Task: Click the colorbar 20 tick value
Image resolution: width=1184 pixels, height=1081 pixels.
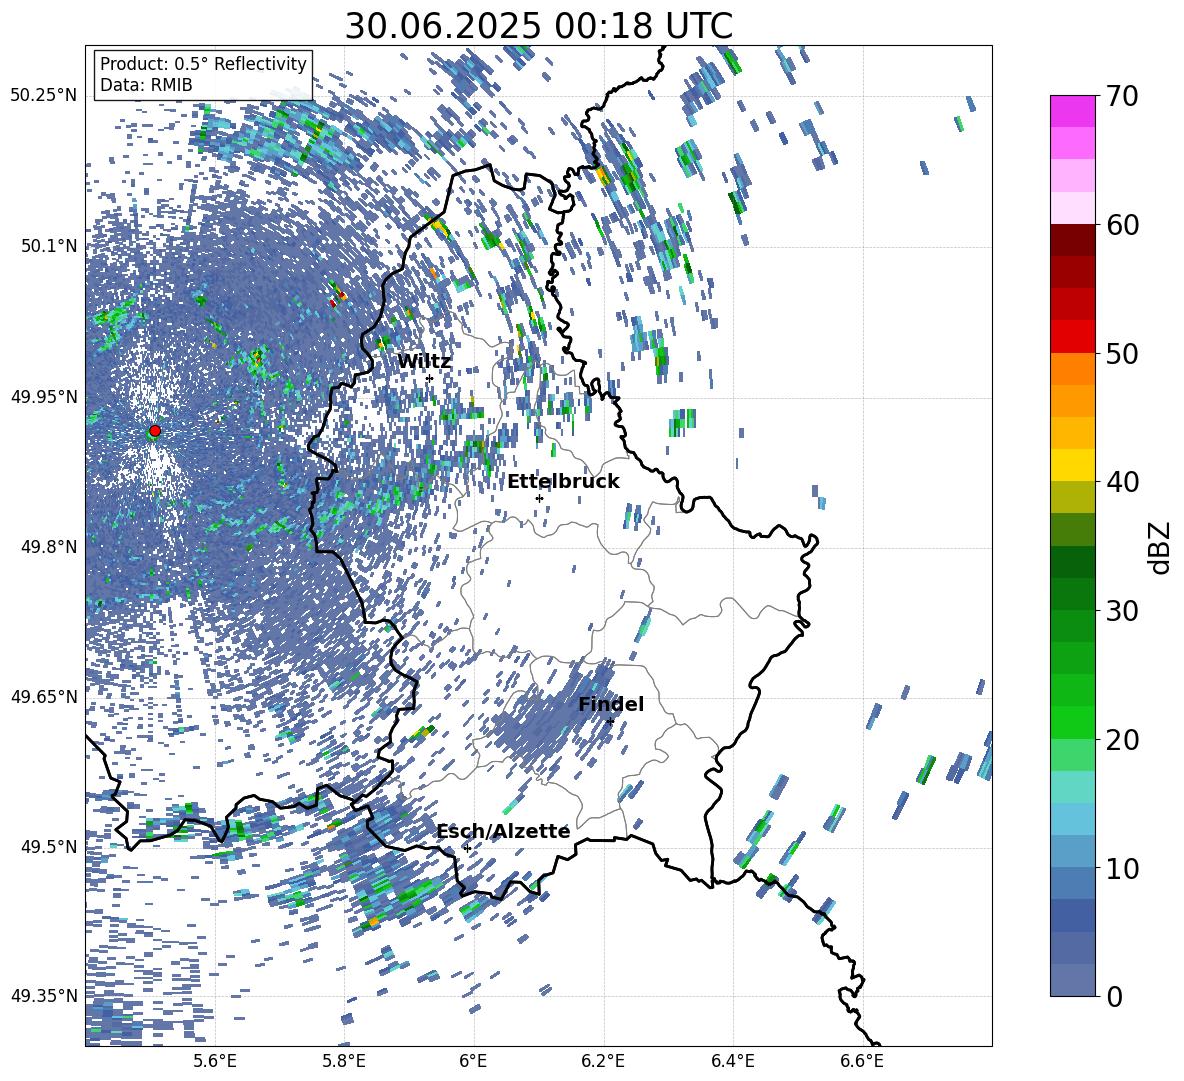Action: [x=1122, y=740]
